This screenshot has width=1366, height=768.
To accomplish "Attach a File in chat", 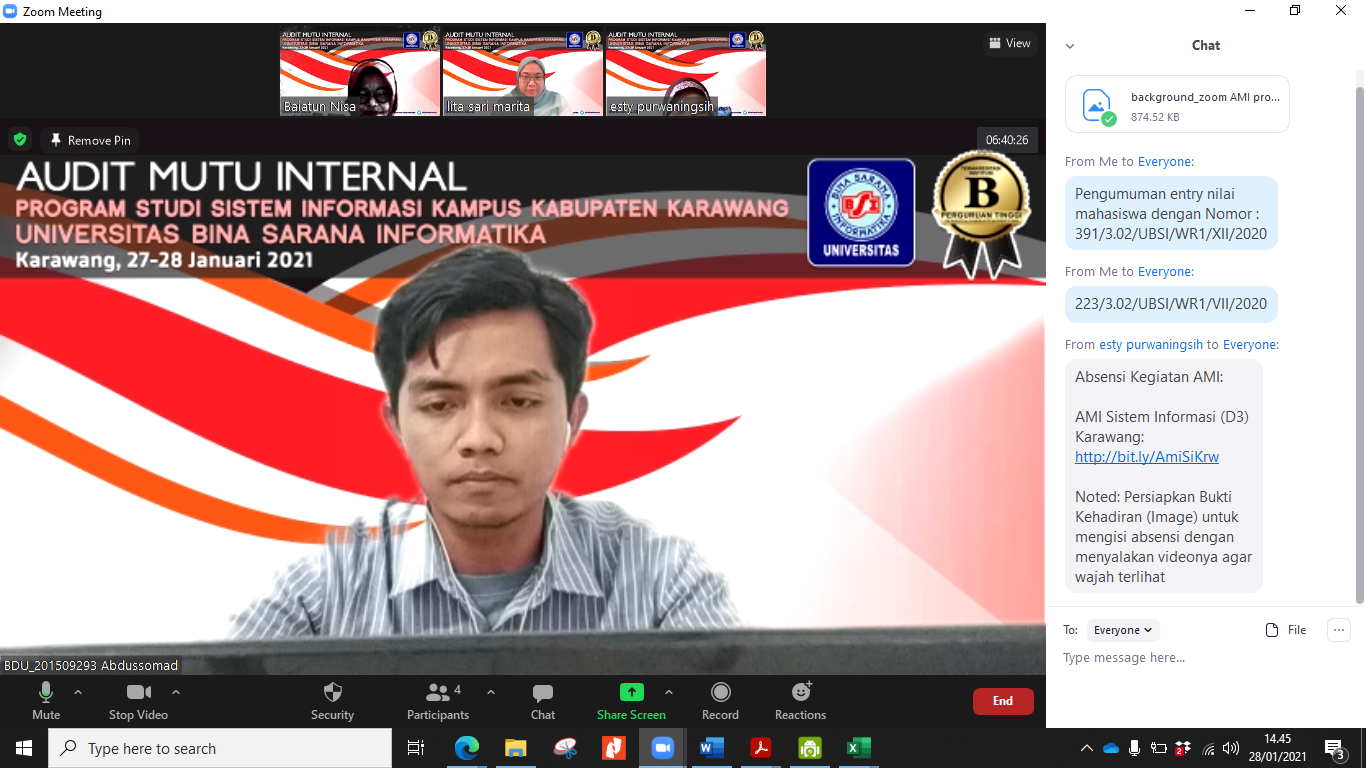I will tap(1286, 630).
